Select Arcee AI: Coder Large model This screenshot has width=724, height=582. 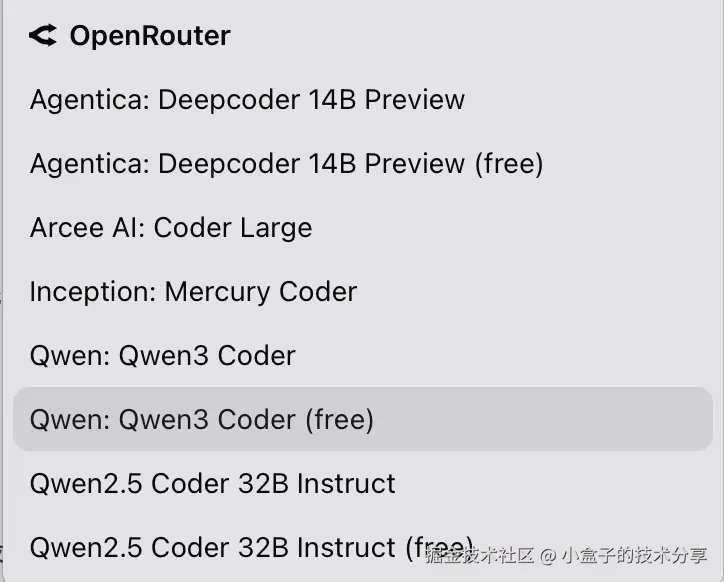click(171, 228)
